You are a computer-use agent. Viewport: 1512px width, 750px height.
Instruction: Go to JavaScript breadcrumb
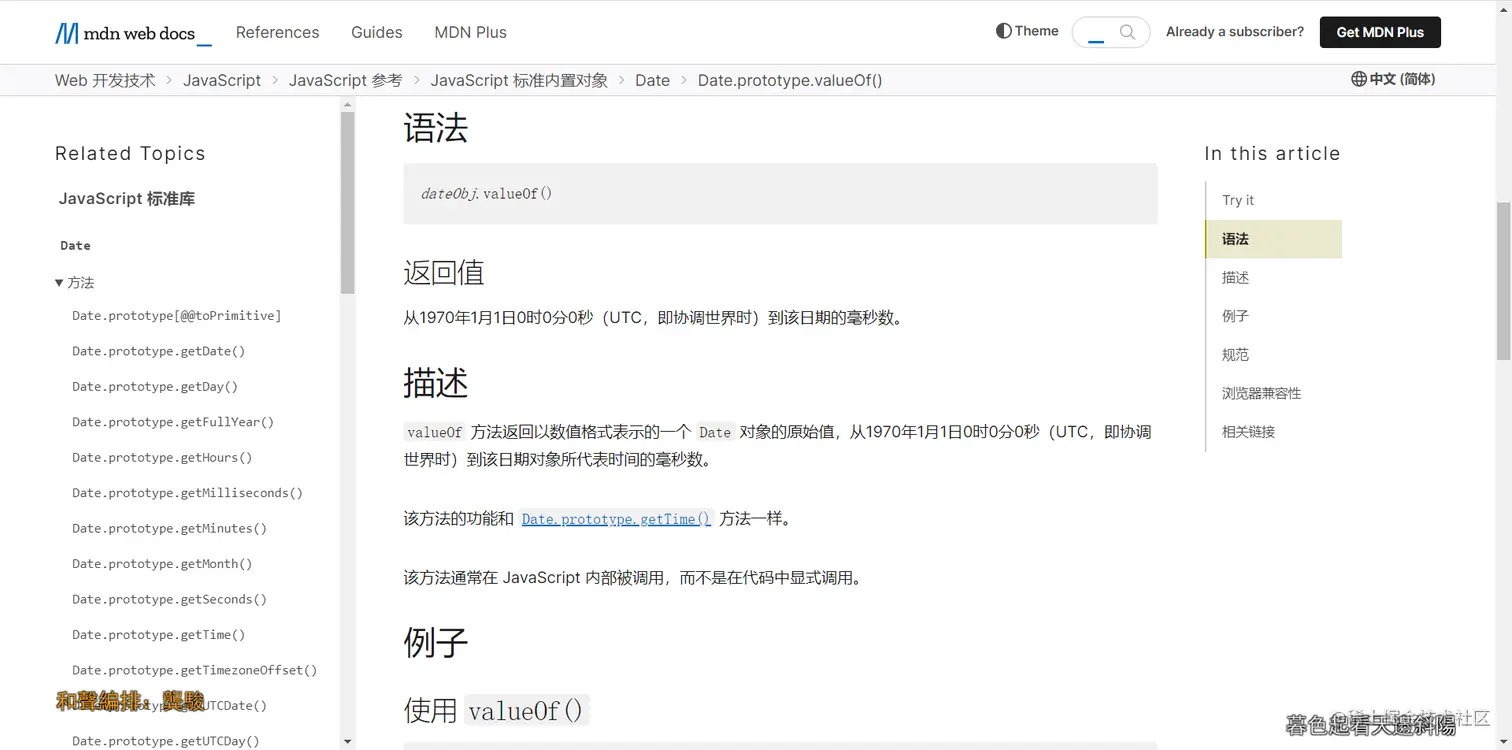(222, 80)
